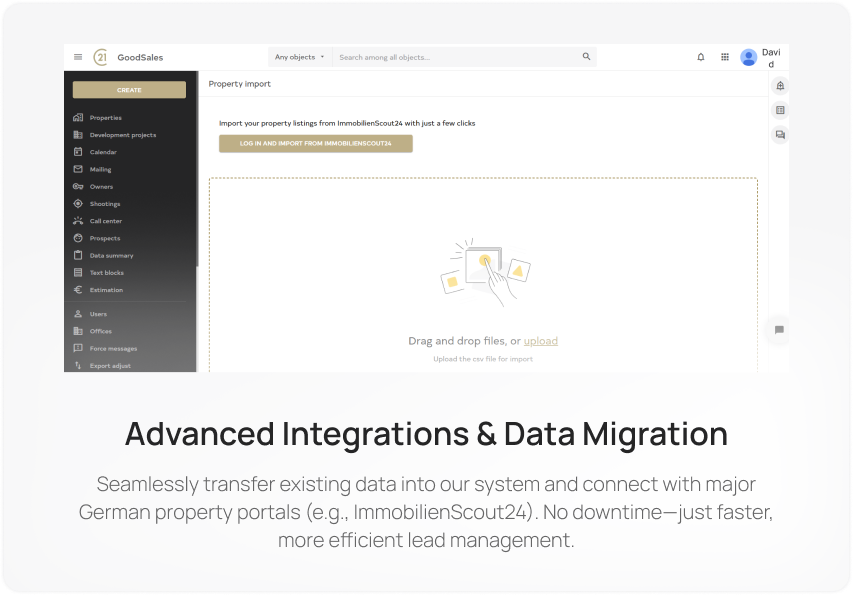Open Development projects menu item
The width and height of the screenshot is (853, 595).
coord(123,135)
